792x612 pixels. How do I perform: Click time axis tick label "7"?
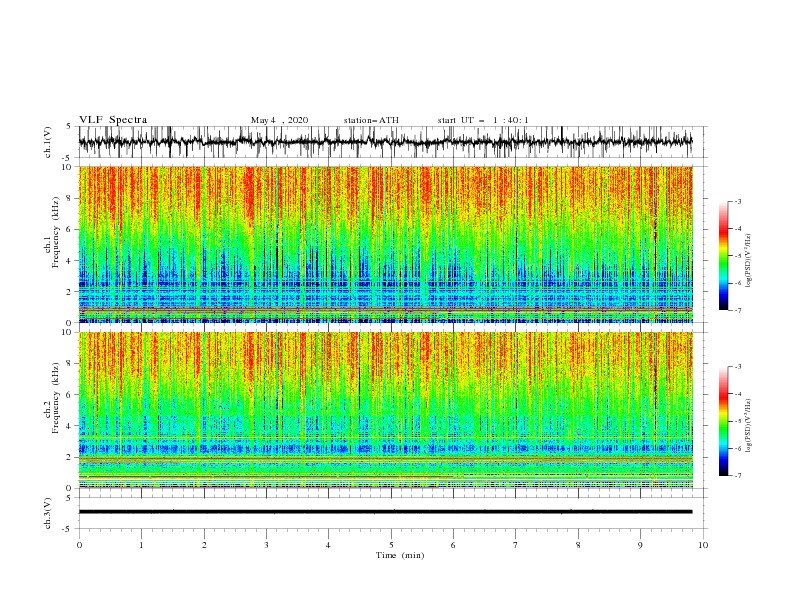[x=516, y=545]
